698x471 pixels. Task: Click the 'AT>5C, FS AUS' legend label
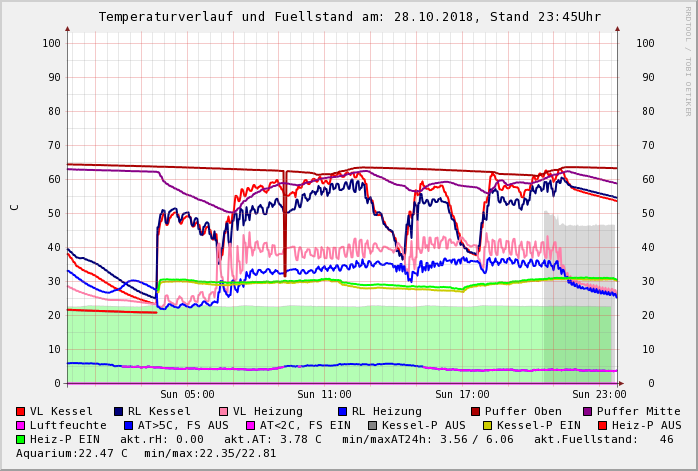183,425
